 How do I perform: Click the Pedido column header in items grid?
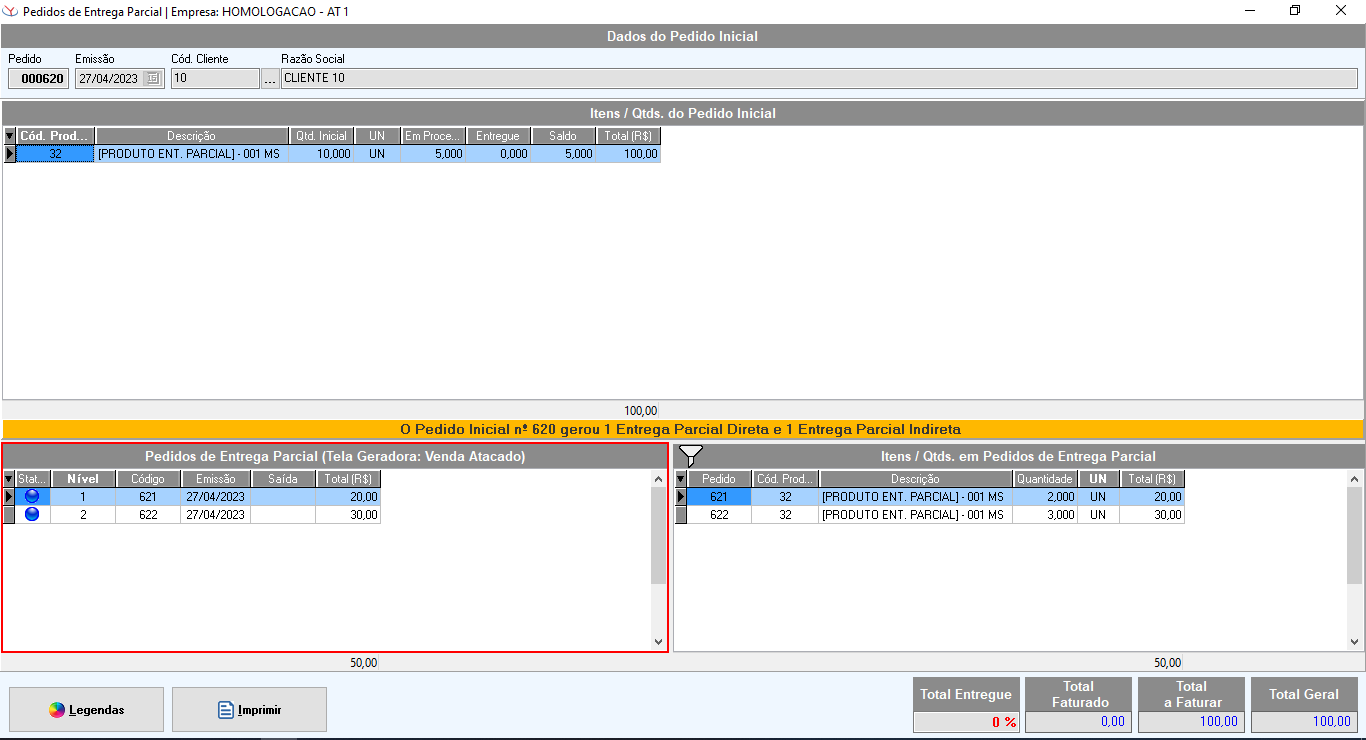[719, 479]
